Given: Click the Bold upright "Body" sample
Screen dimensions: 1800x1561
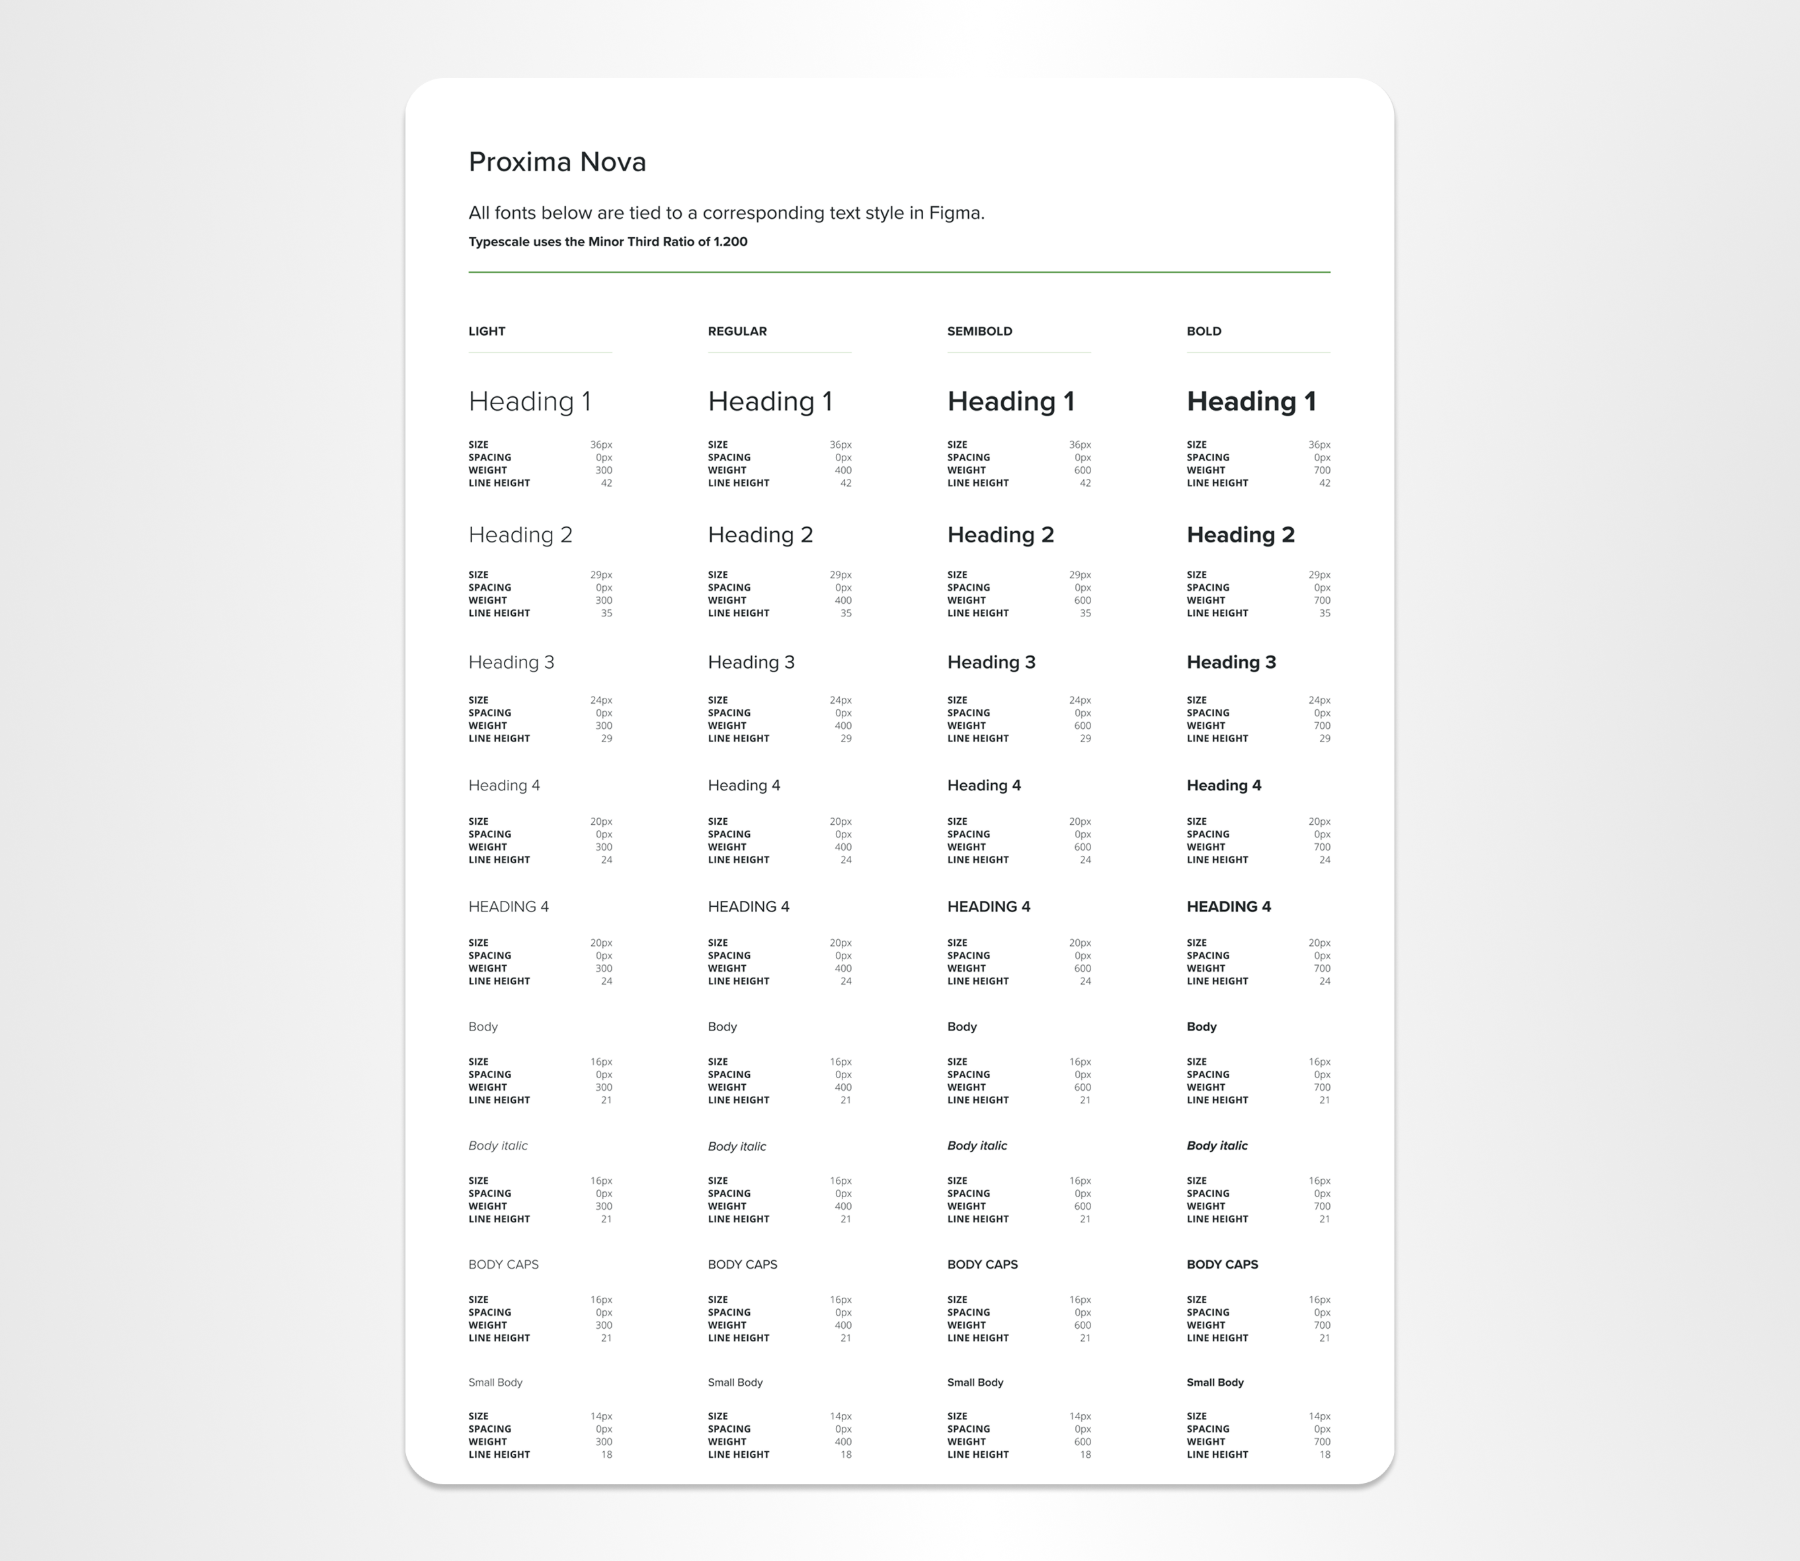Looking at the screenshot, I should click(x=1202, y=1027).
